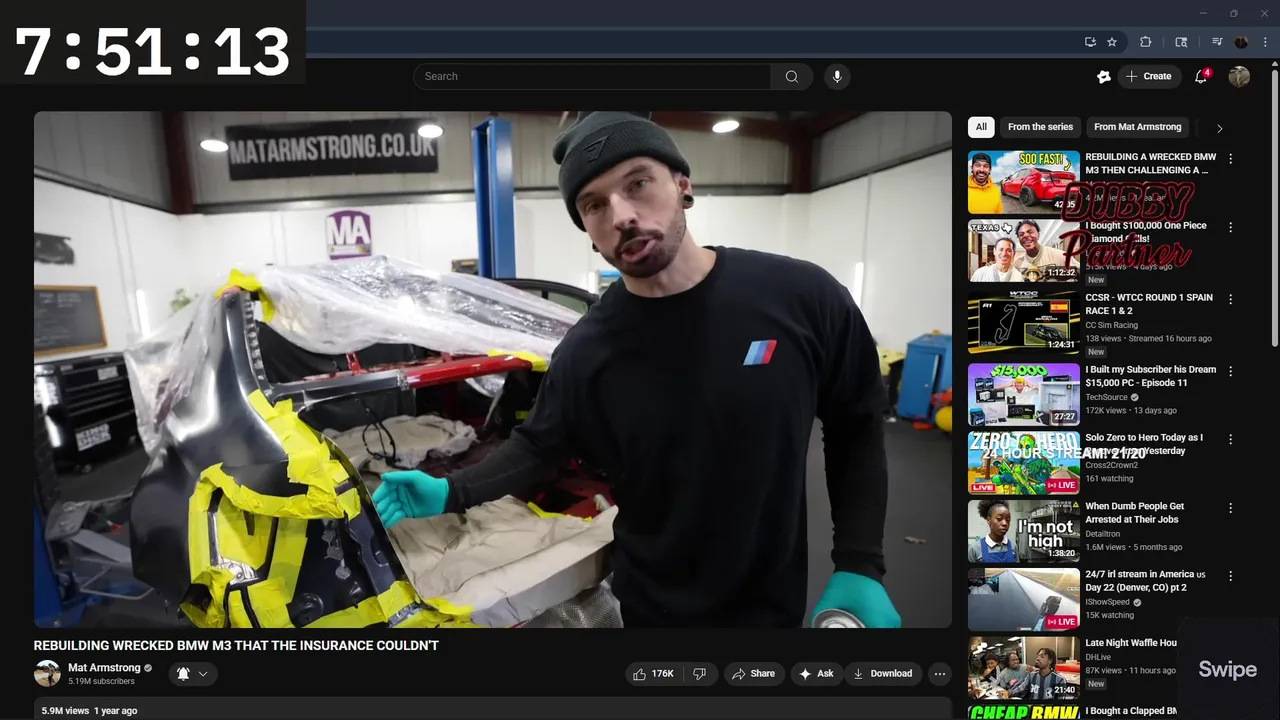The image size is (1280, 720).
Task: Click the 5.19M subscribers text
Action: (x=101, y=682)
